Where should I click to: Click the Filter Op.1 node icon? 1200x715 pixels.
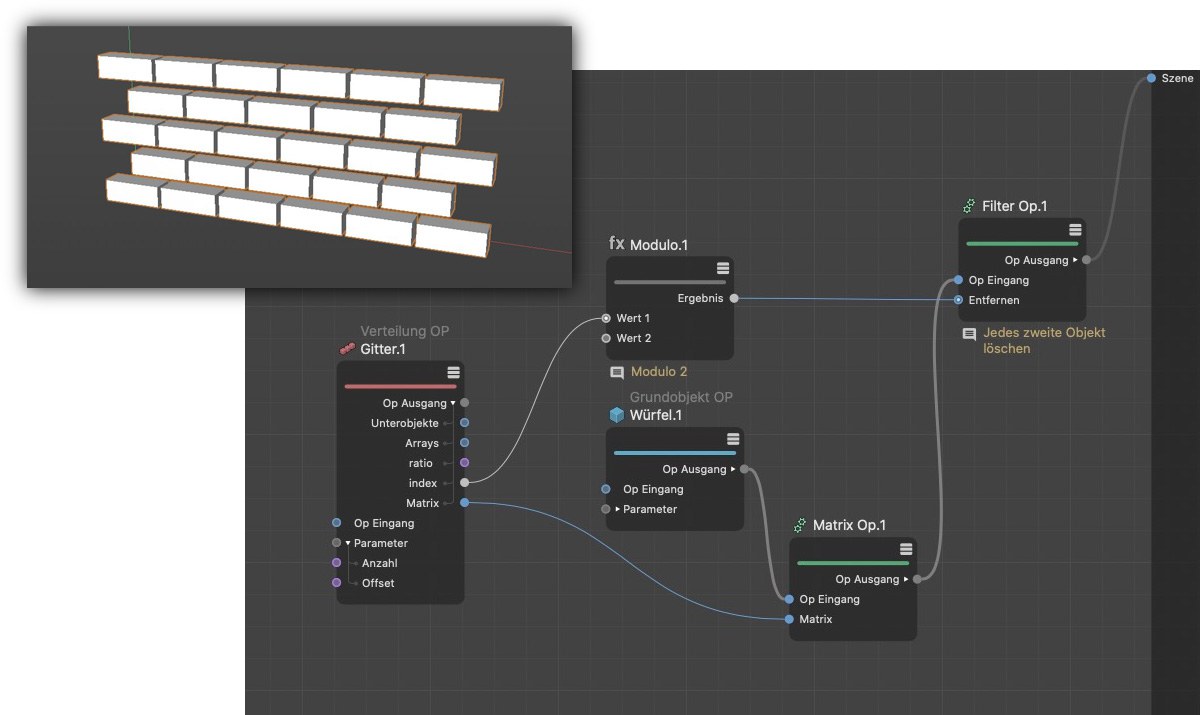click(968, 206)
